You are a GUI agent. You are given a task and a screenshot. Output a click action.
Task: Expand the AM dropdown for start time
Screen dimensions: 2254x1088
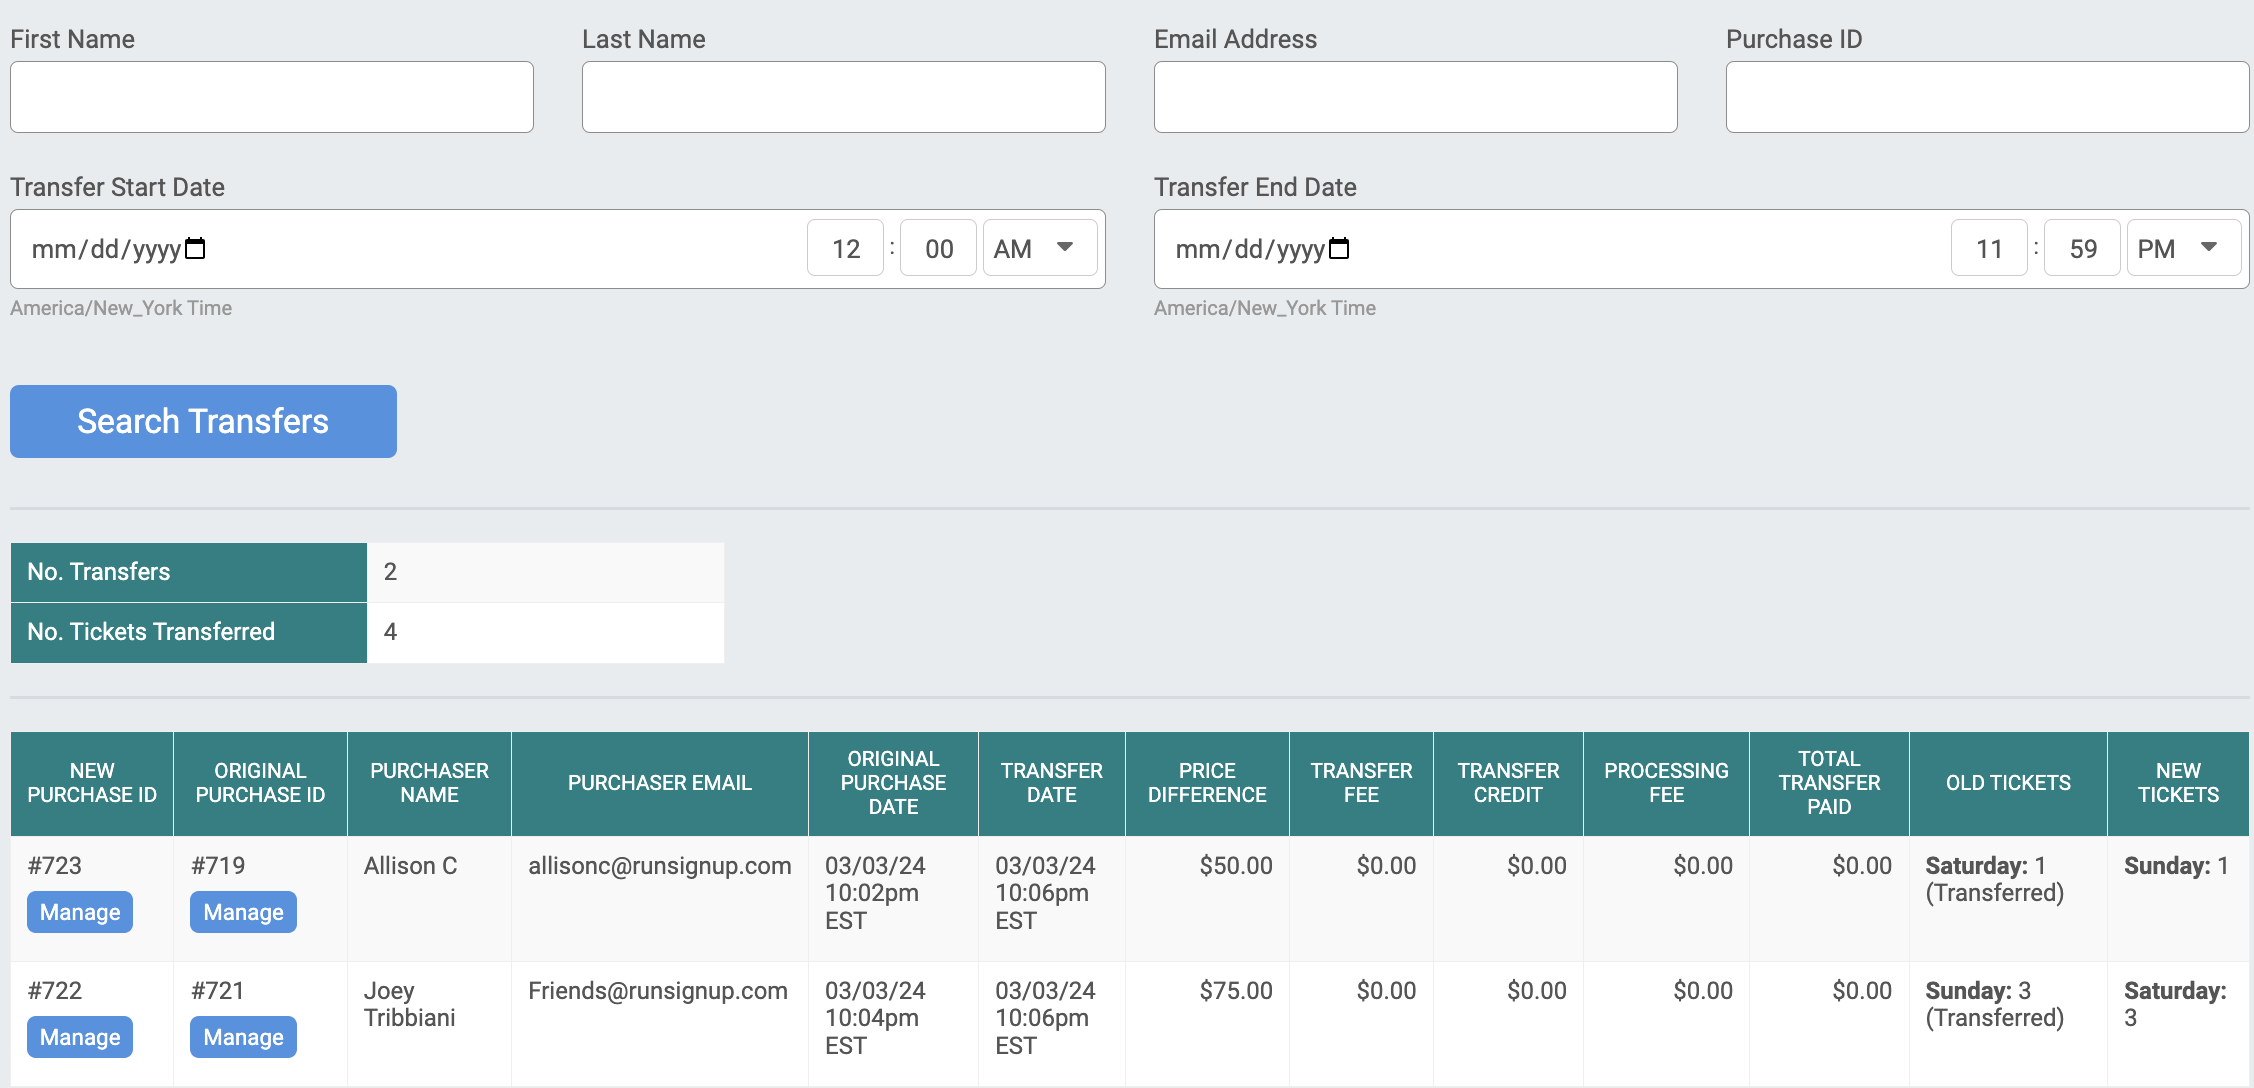[1039, 248]
